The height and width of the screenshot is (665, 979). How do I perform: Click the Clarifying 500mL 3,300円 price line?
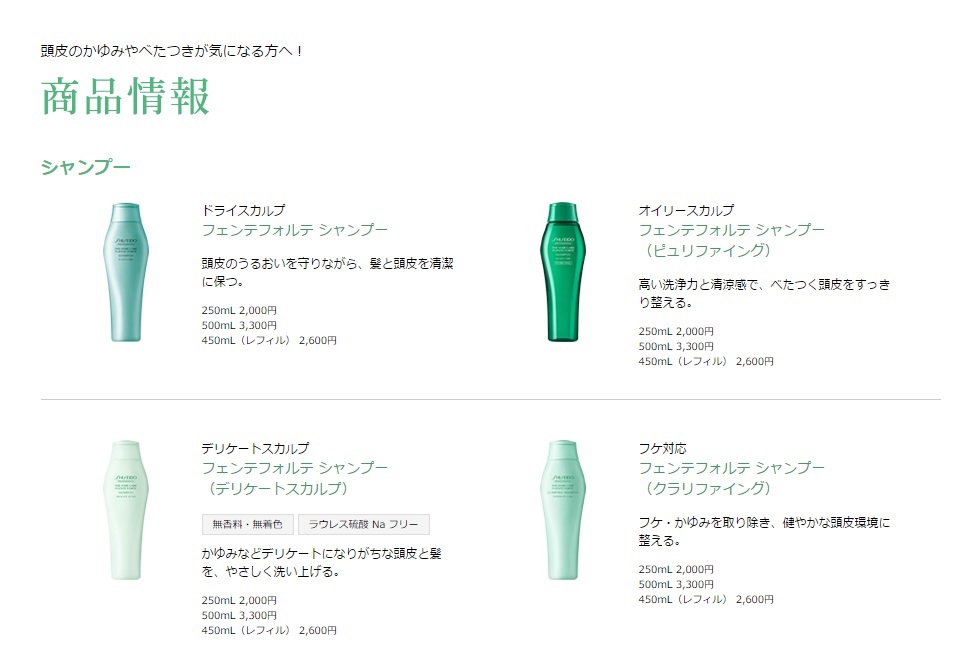point(676,584)
